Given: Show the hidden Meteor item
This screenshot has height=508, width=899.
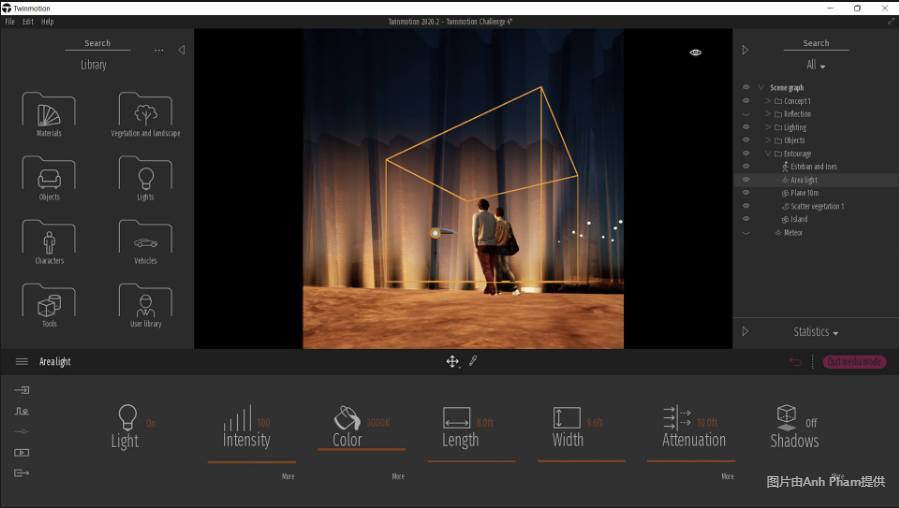Looking at the screenshot, I should (x=746, y=233).
